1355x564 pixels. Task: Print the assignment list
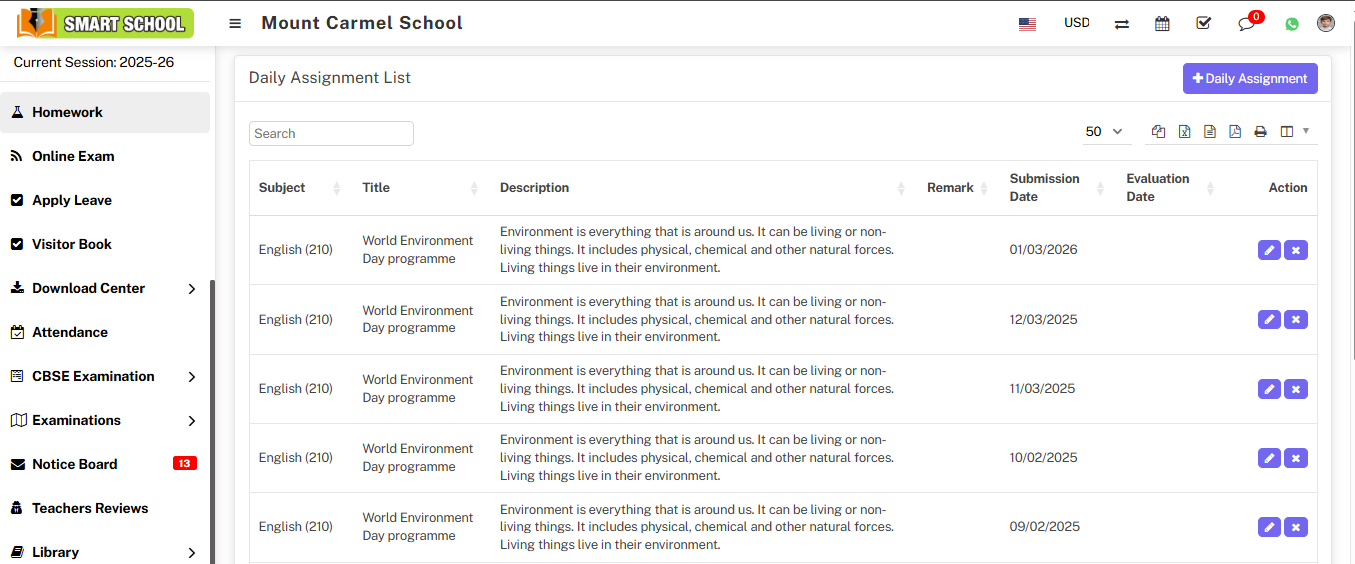1260,132
